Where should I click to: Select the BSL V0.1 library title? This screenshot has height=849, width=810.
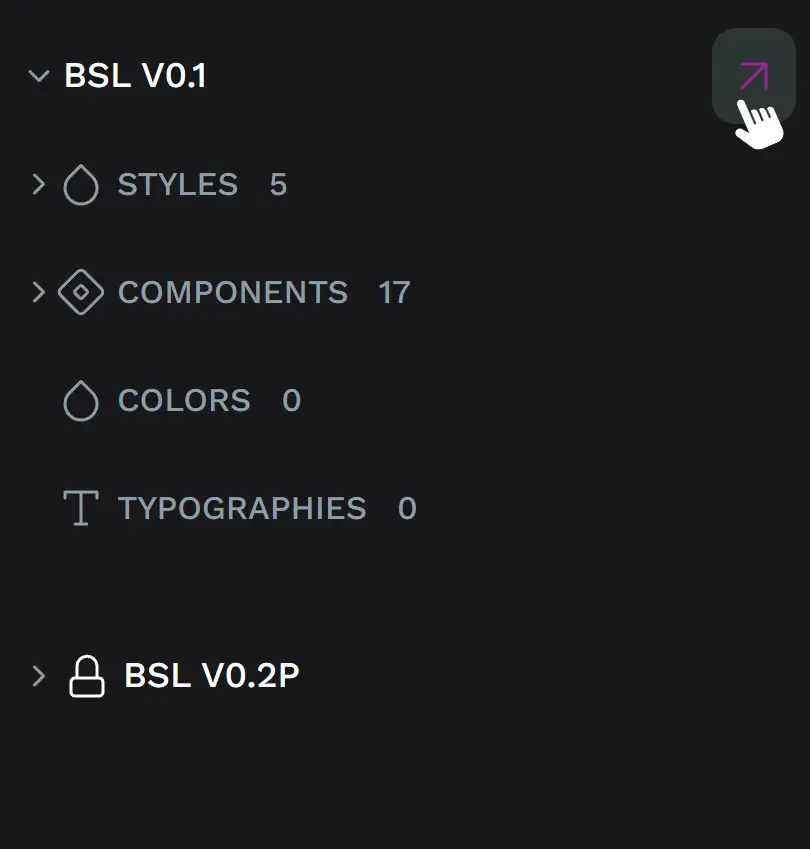[135, 76]
